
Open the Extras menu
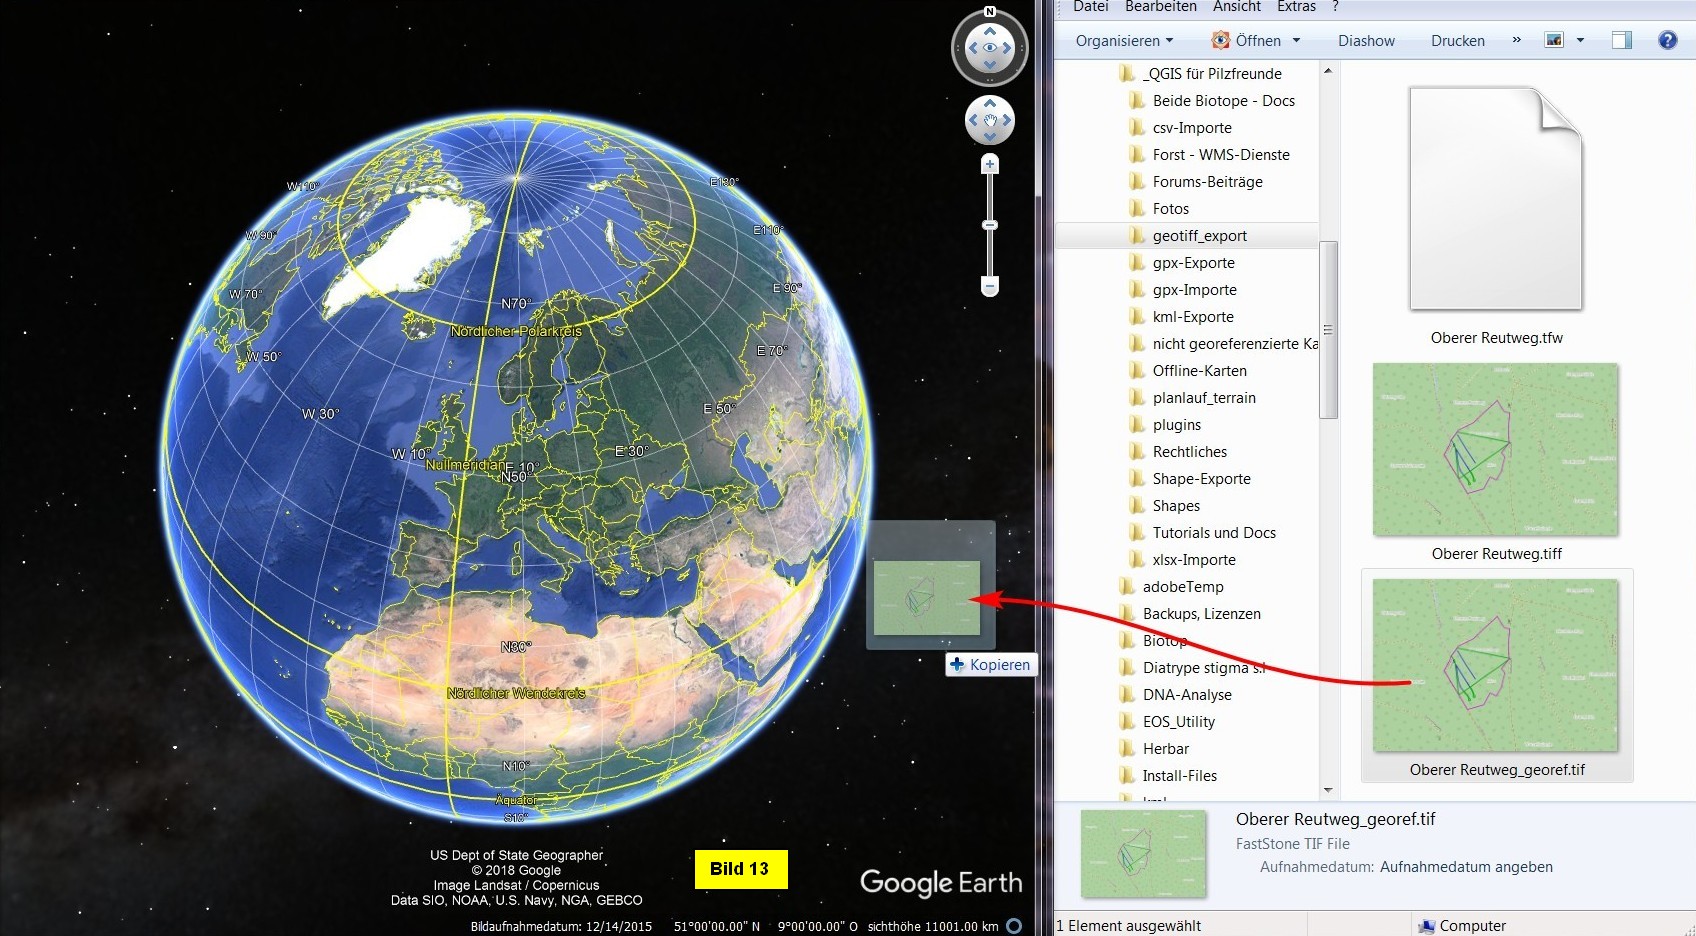(1296, 7)
